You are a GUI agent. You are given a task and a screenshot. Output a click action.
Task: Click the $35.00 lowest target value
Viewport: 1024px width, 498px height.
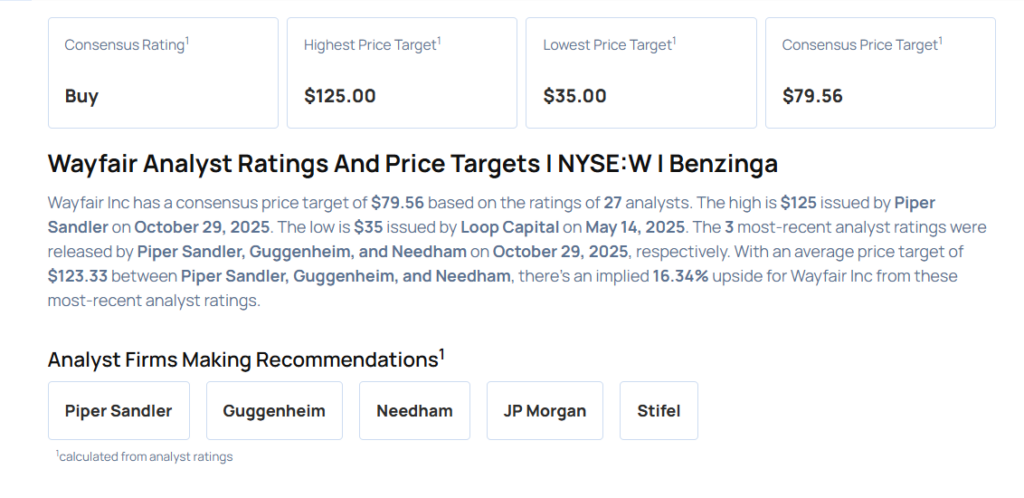[575, 96]
